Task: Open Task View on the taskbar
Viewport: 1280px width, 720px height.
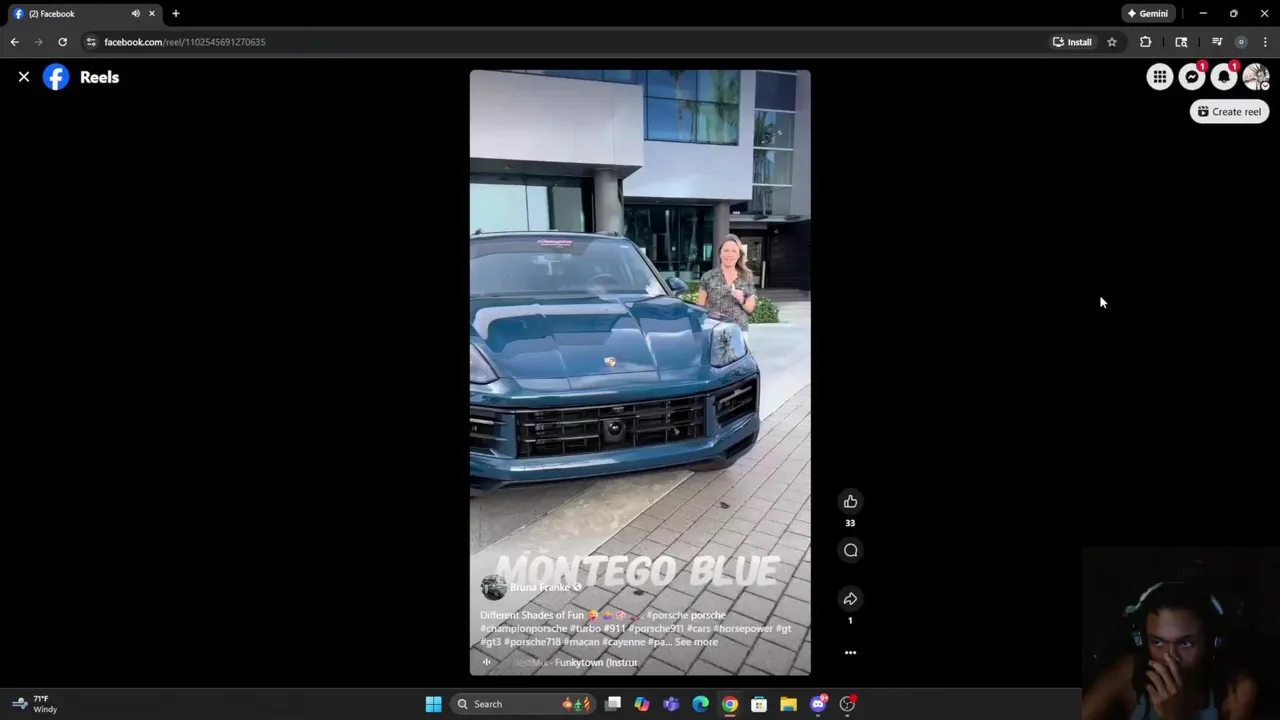Action: 613,704
